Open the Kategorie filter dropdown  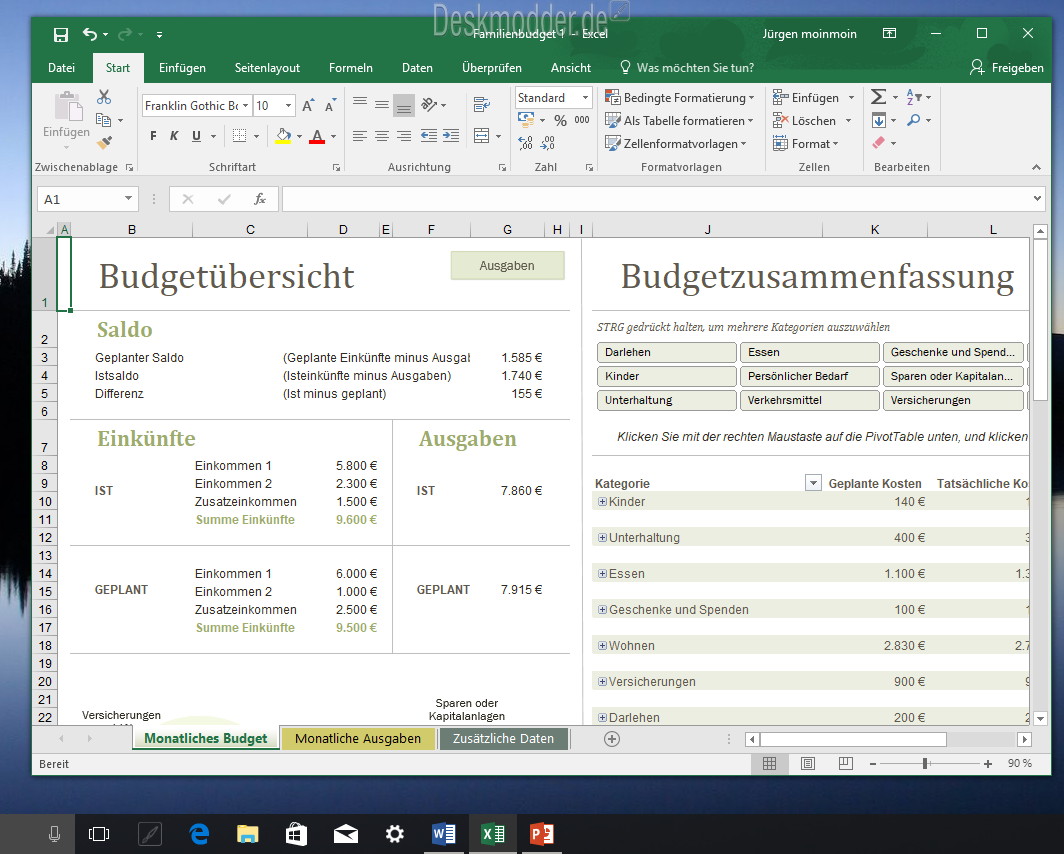point(812,482)
